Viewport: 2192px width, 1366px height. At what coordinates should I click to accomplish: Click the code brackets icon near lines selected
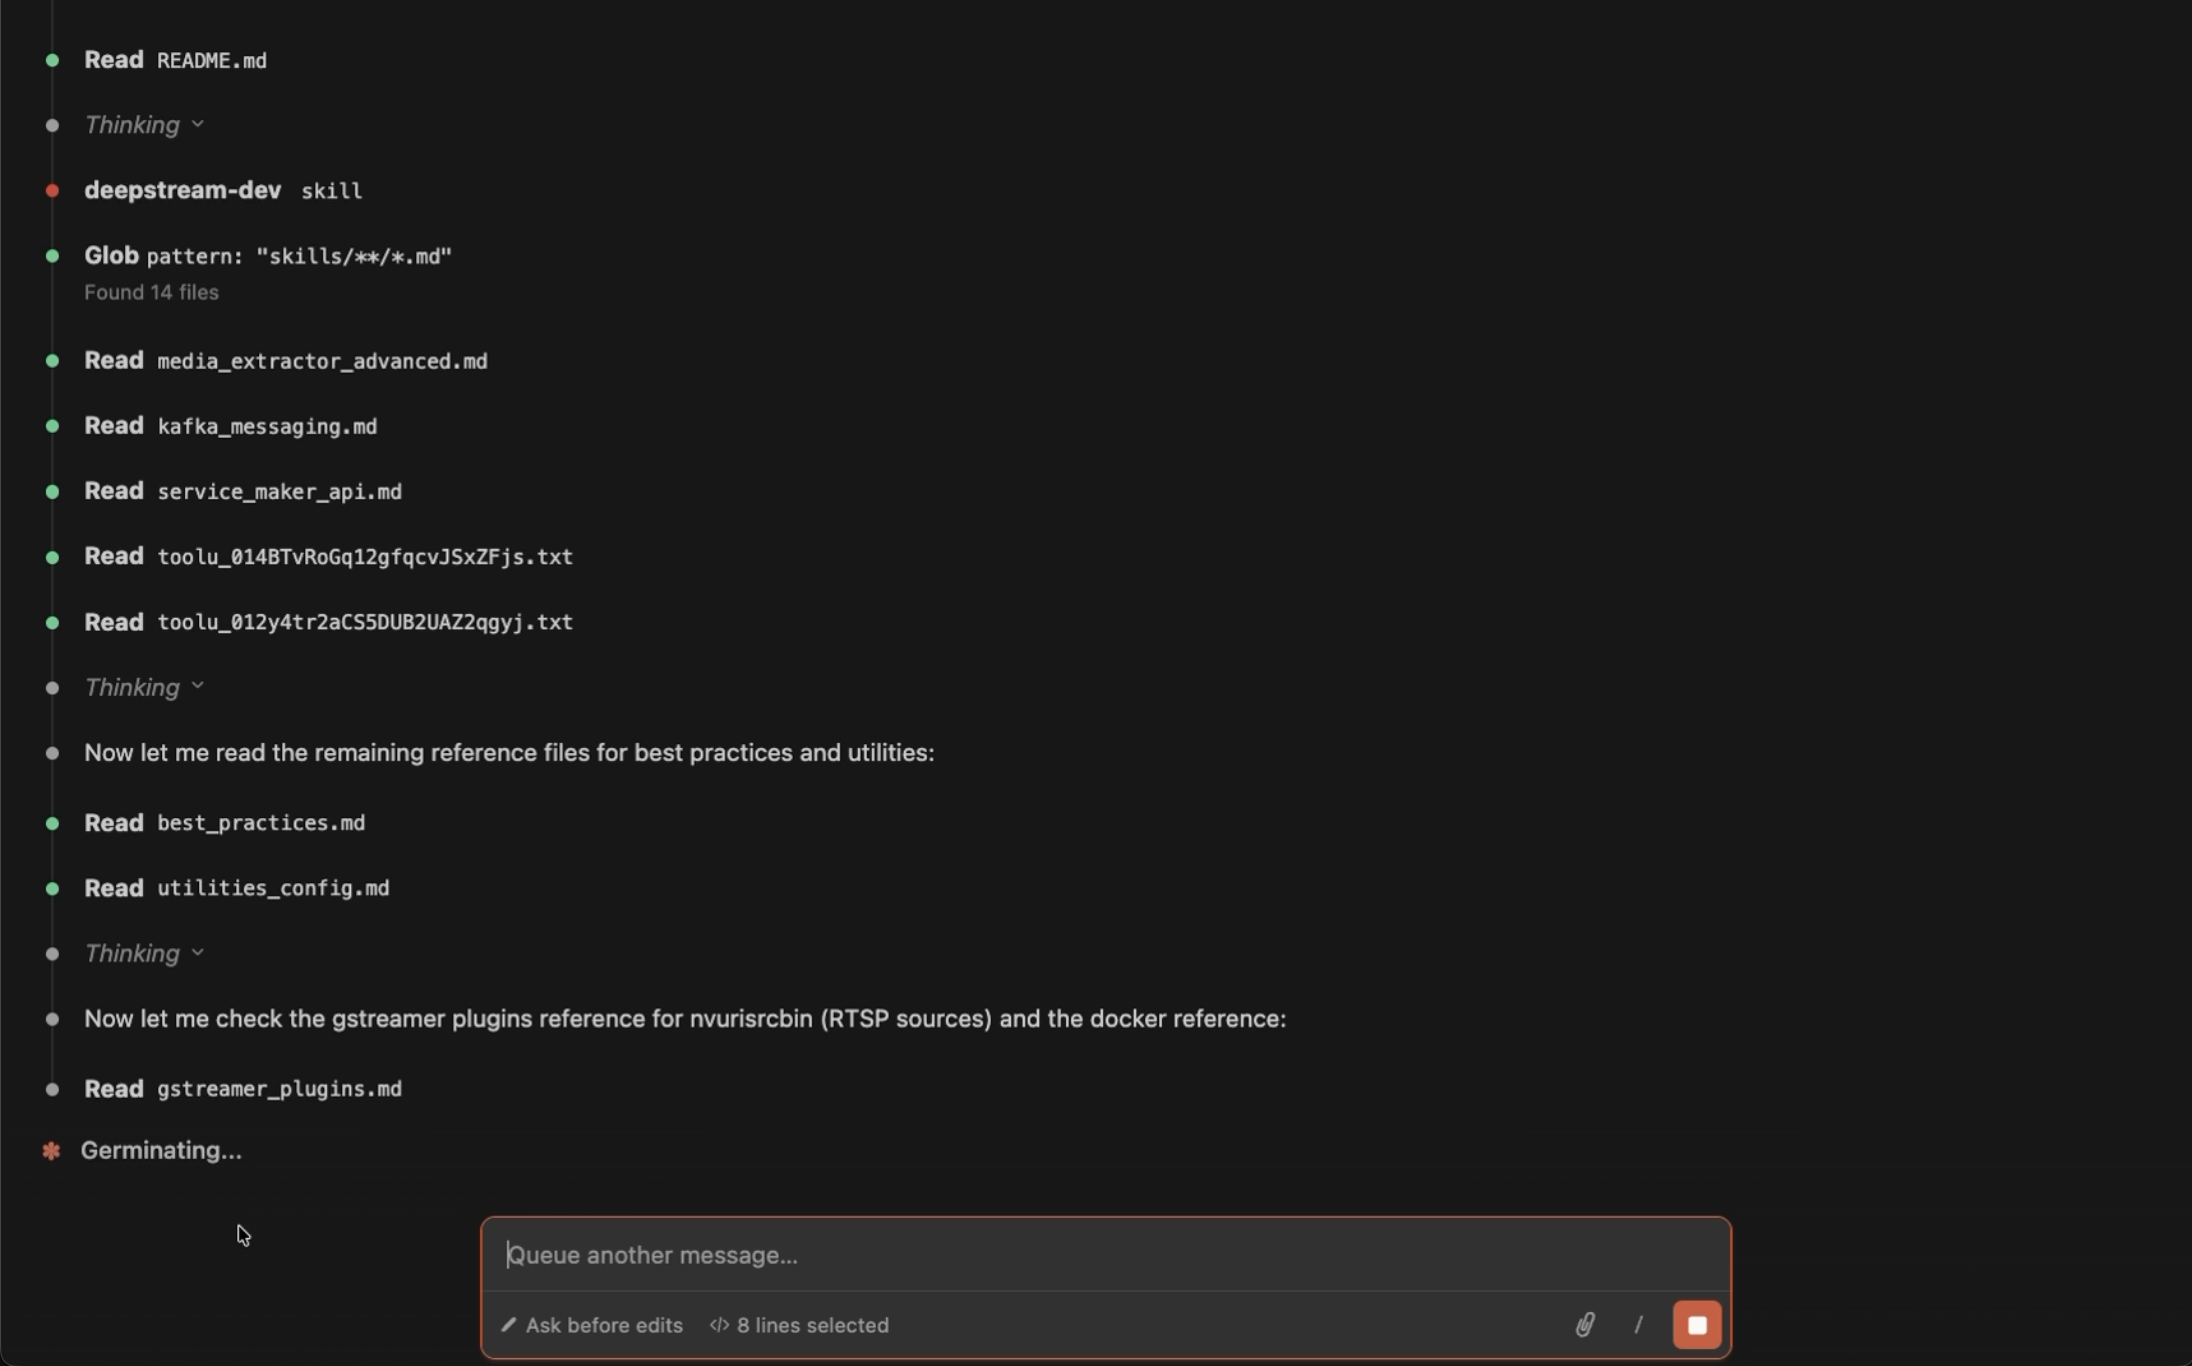tap(719, 1325)
